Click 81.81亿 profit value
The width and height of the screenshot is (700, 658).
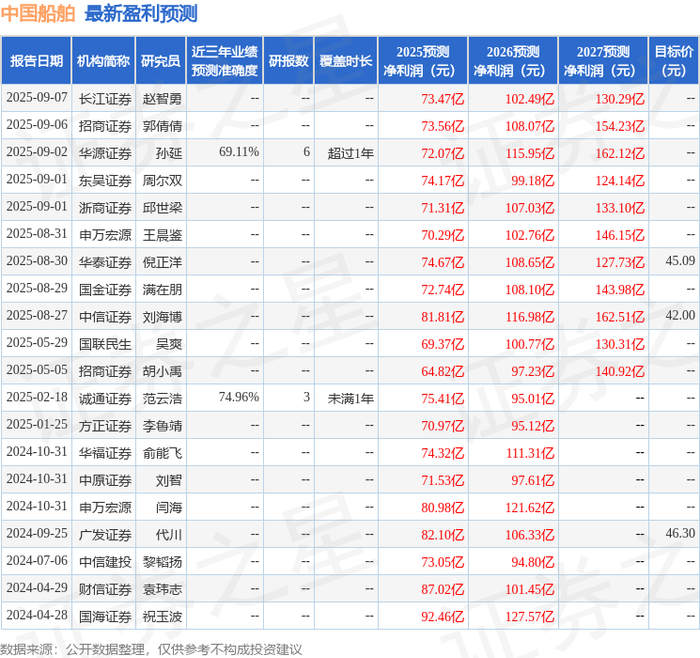tap(442, 317)
